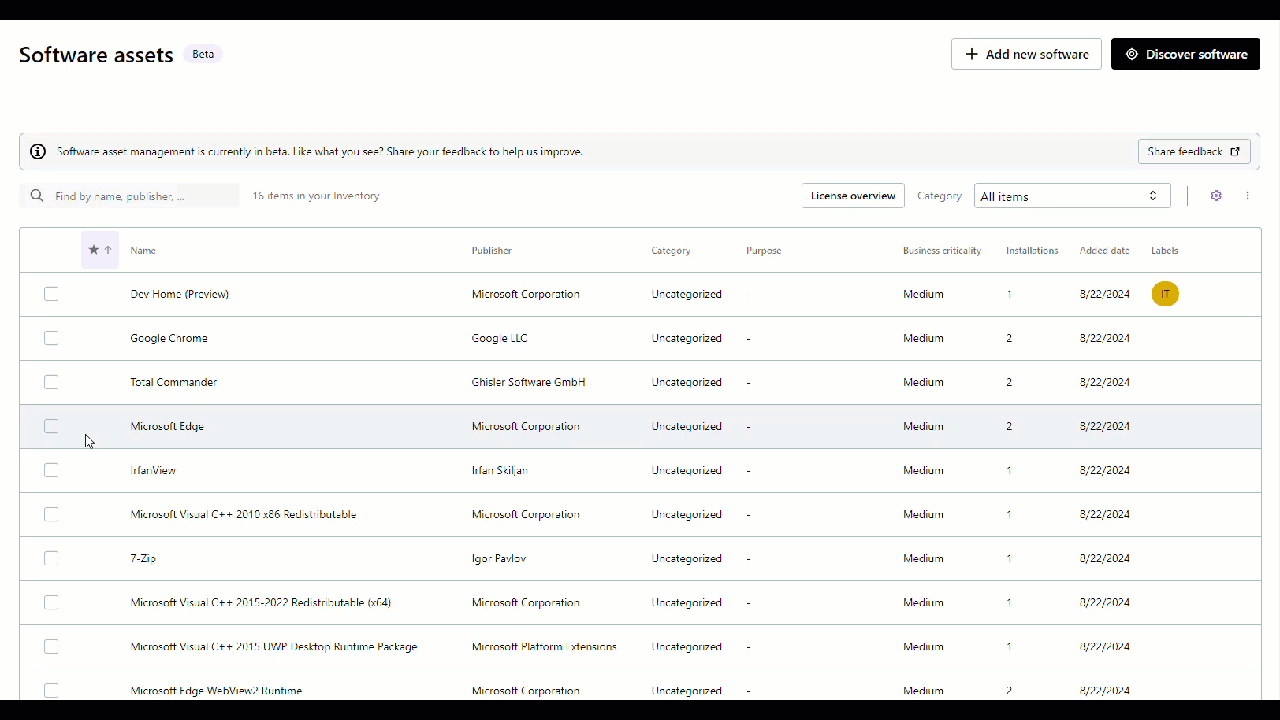Open the All items category dropdown
Viewport: 1280px width, 720px height.
pos(1072,196)
